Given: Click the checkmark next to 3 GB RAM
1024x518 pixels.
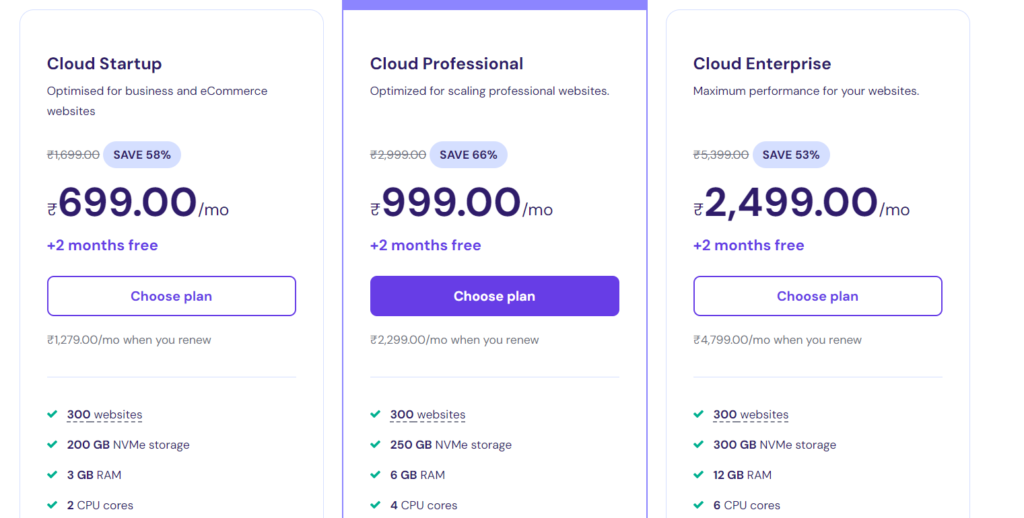Looking at the screenshot, I should (52, 474).
